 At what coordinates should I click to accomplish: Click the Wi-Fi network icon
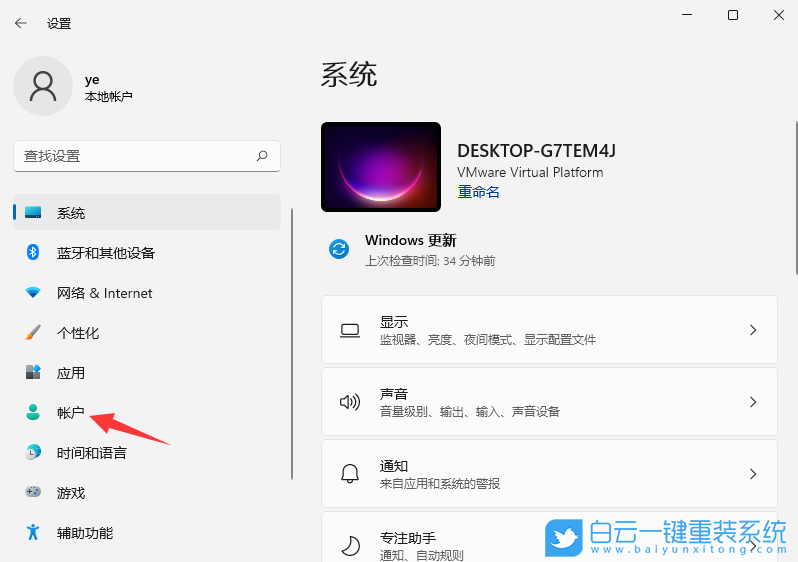[x=33, y=293]
